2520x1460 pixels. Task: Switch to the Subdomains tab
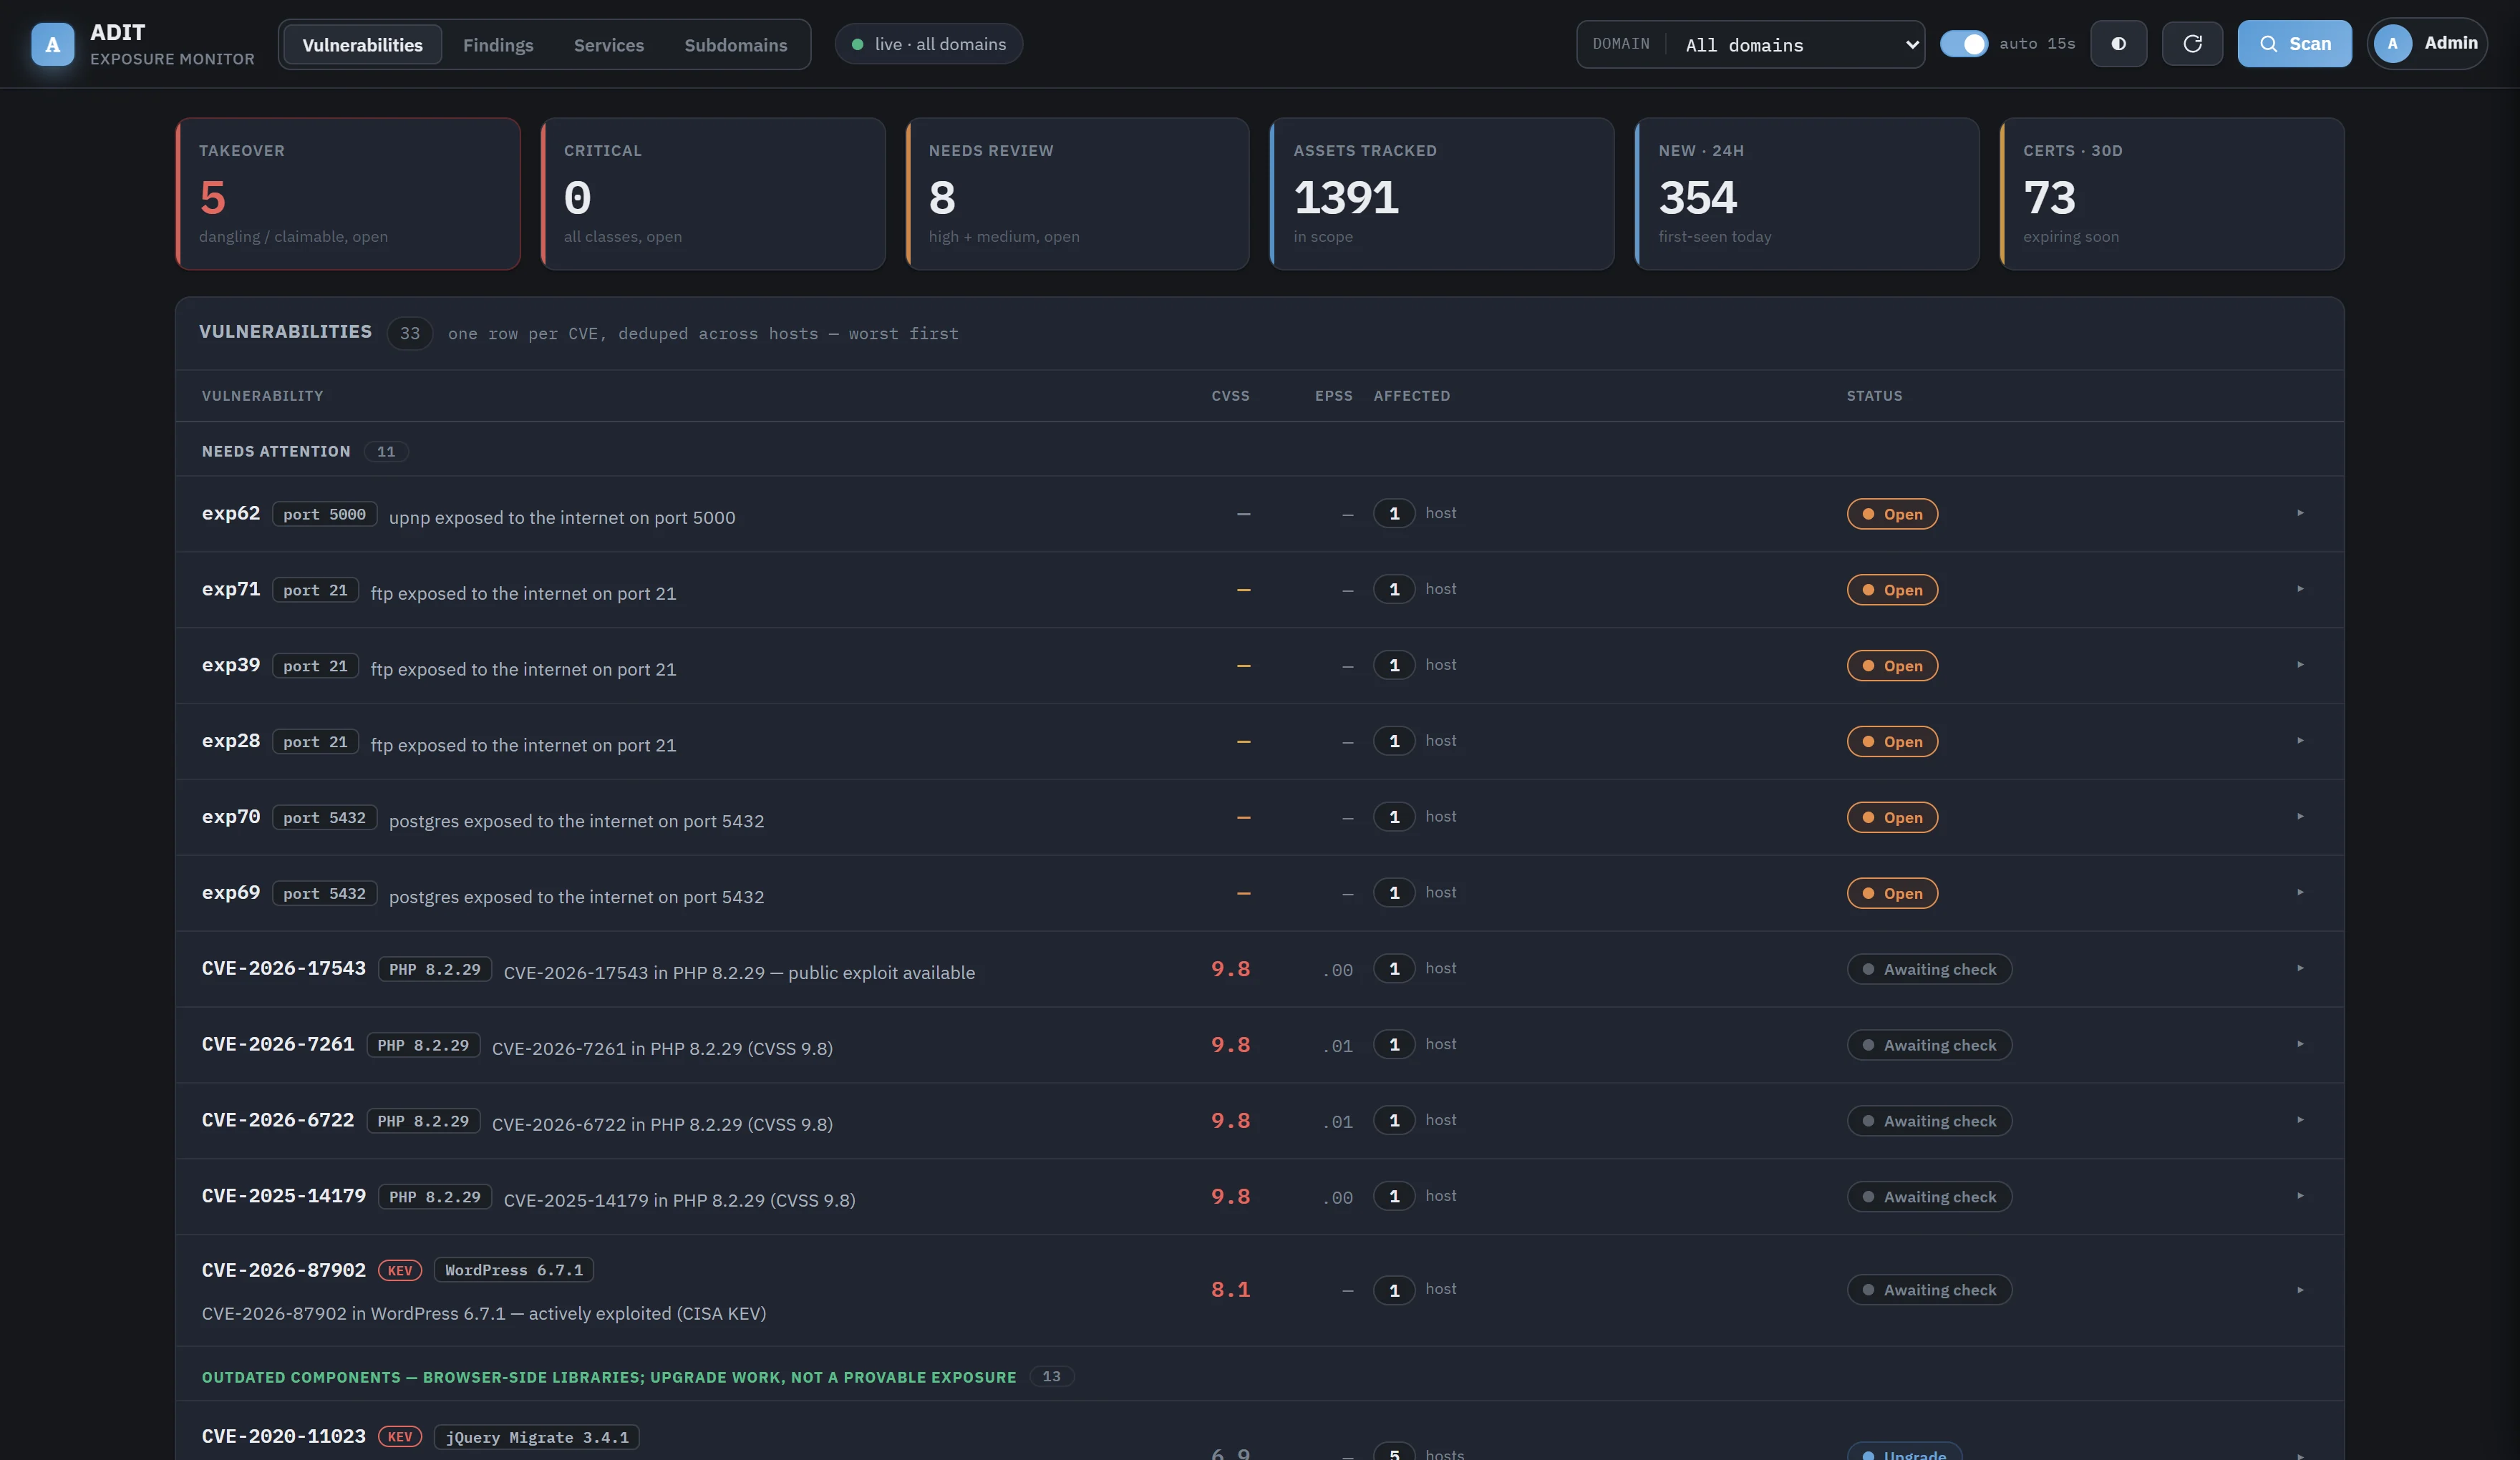[x=736, y=45]
